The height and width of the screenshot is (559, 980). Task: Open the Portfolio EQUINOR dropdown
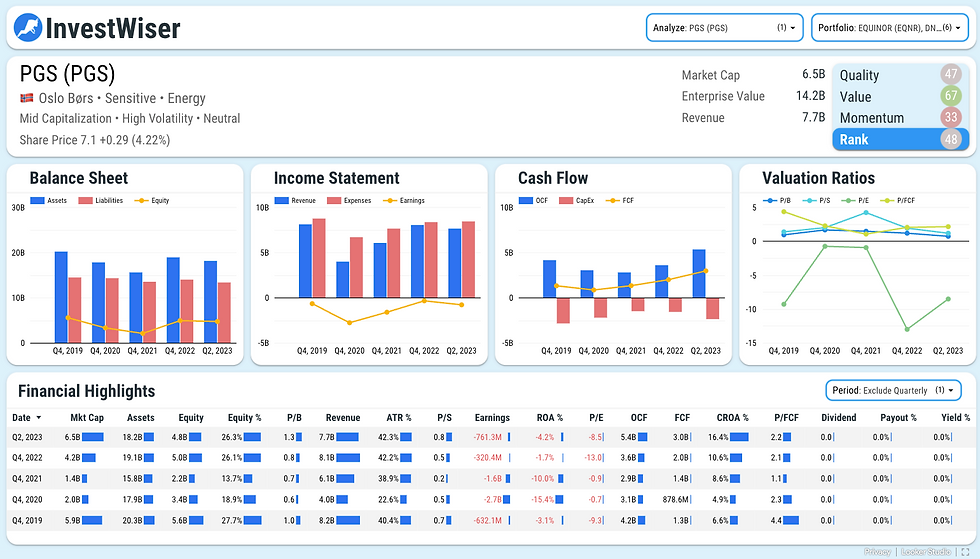pyautogui.click(x=890, y=28)
